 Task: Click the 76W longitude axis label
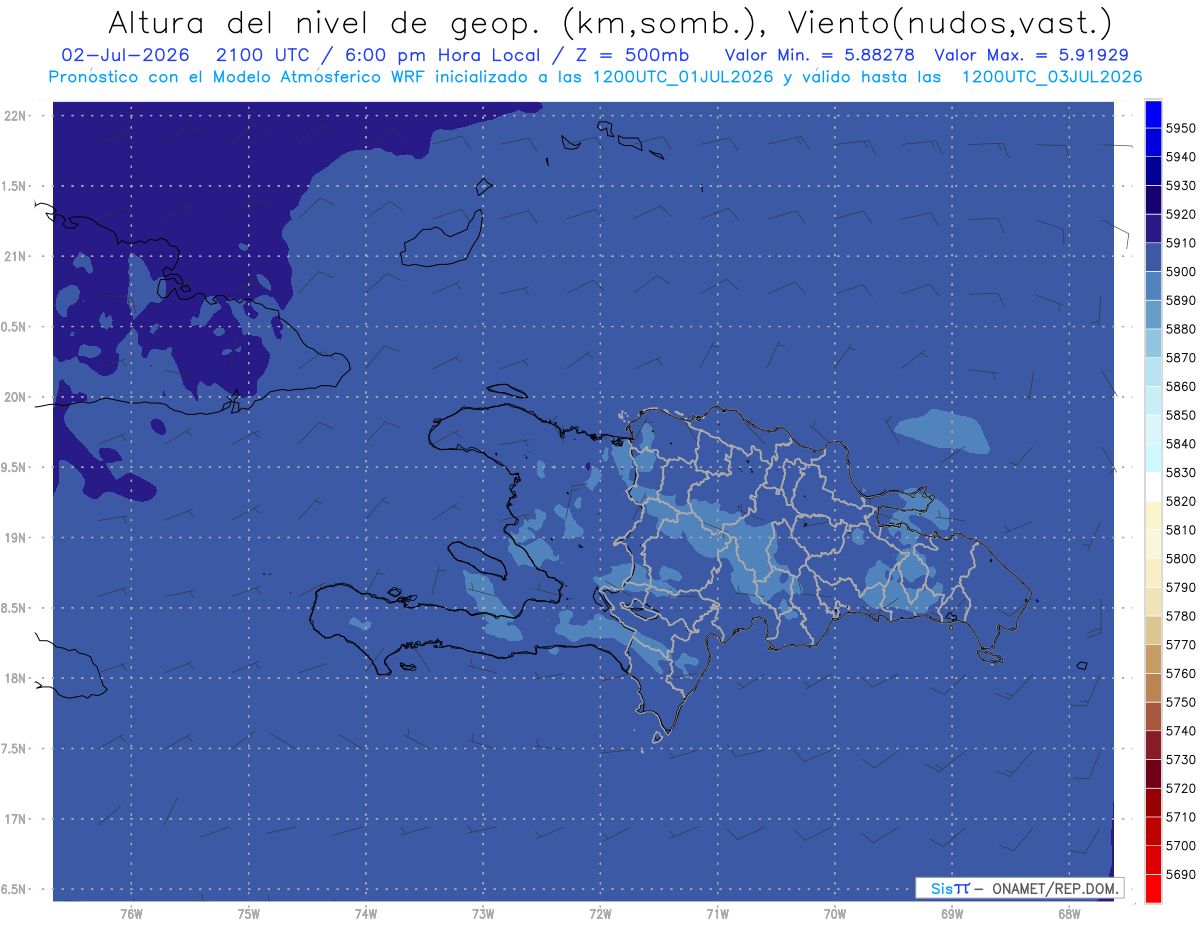point(131,914)
